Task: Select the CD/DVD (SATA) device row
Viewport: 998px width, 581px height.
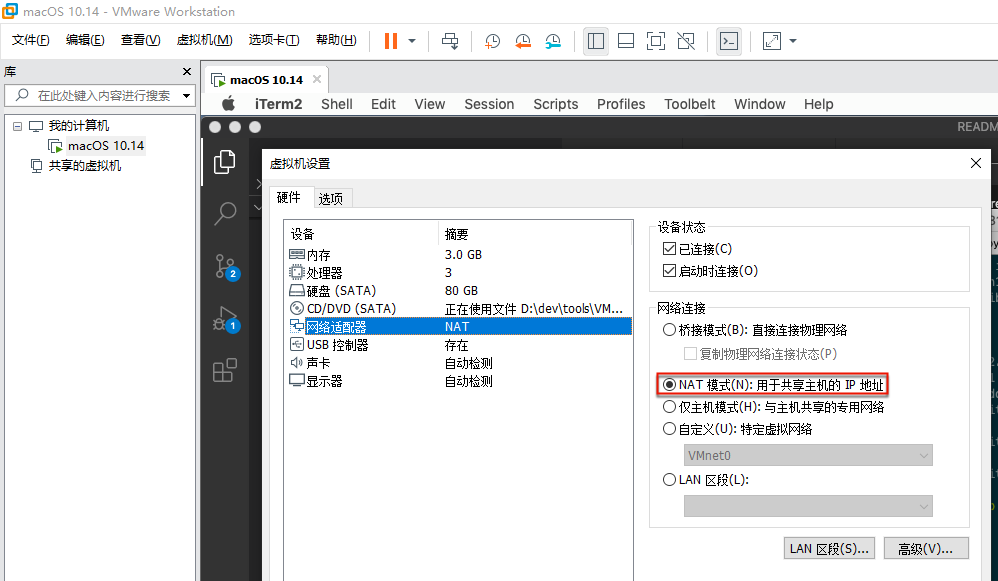Action: click(x=458, y=309)
